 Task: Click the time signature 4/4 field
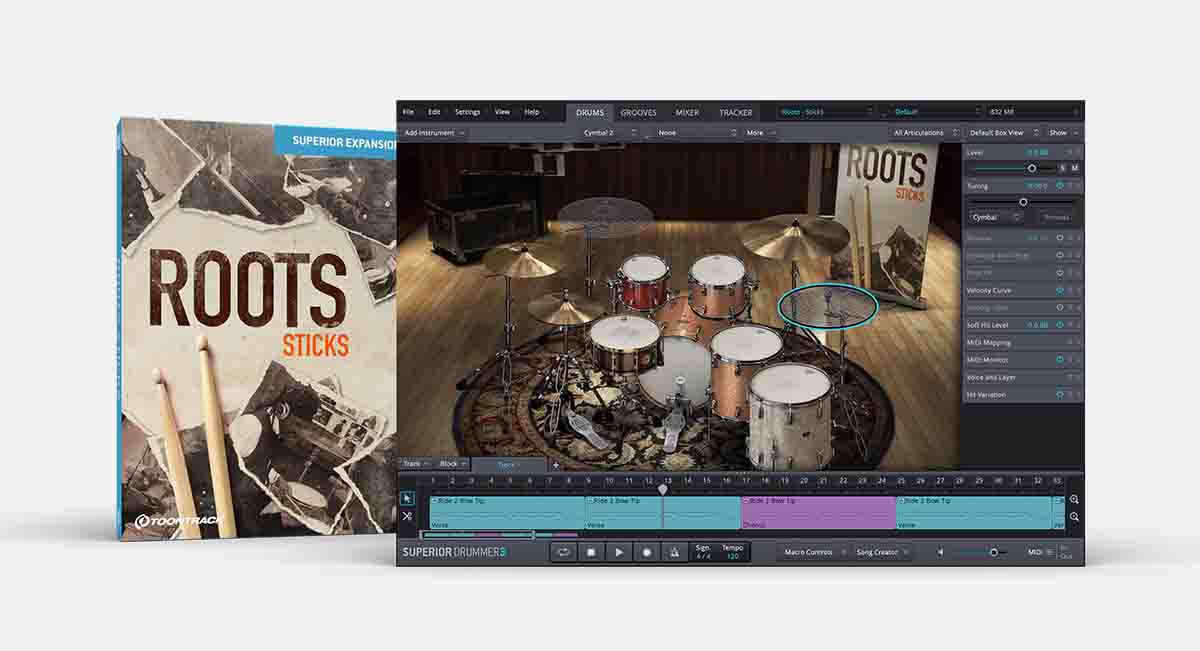[x=703, y=552]
